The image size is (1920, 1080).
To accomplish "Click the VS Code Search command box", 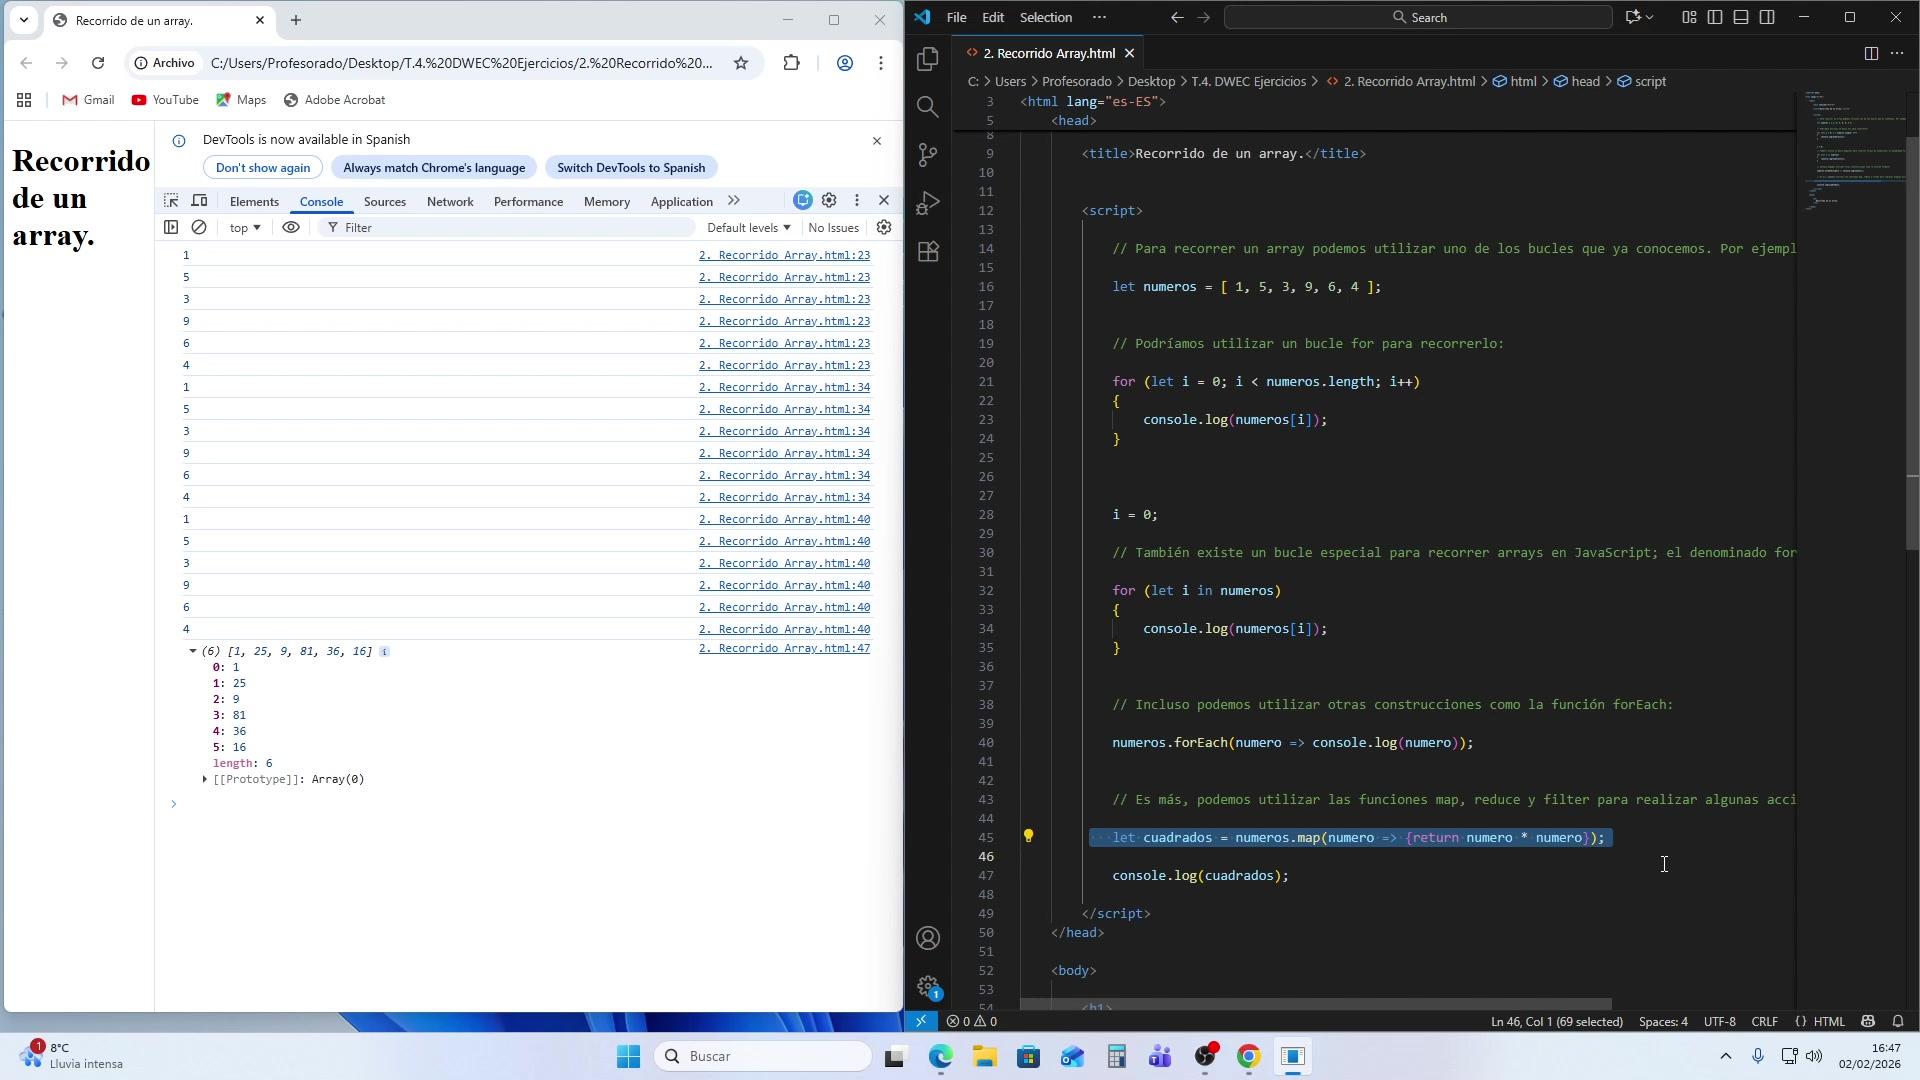I will pyautogui.click(x=1418, y=17).
